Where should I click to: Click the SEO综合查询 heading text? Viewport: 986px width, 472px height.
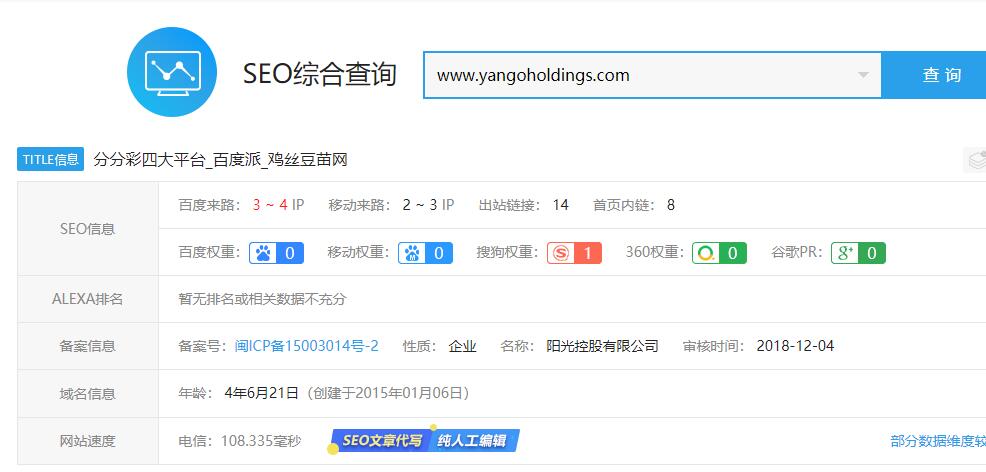point(320,74)
